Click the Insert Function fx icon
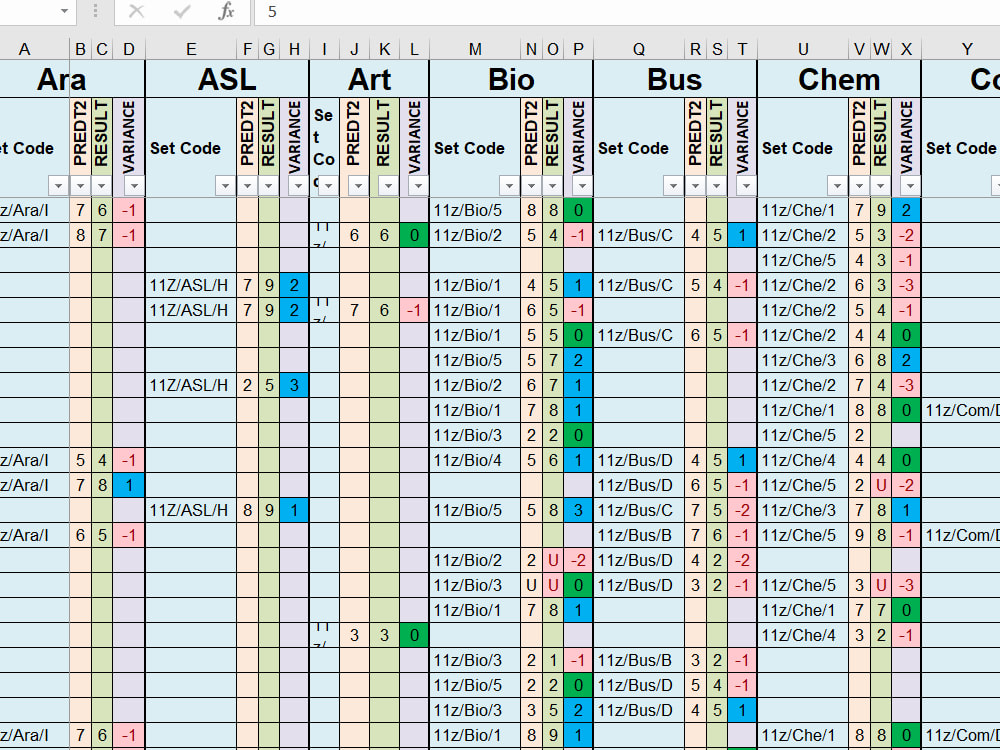The width and height of the screenshot is (1000, 750). [226, 11]
